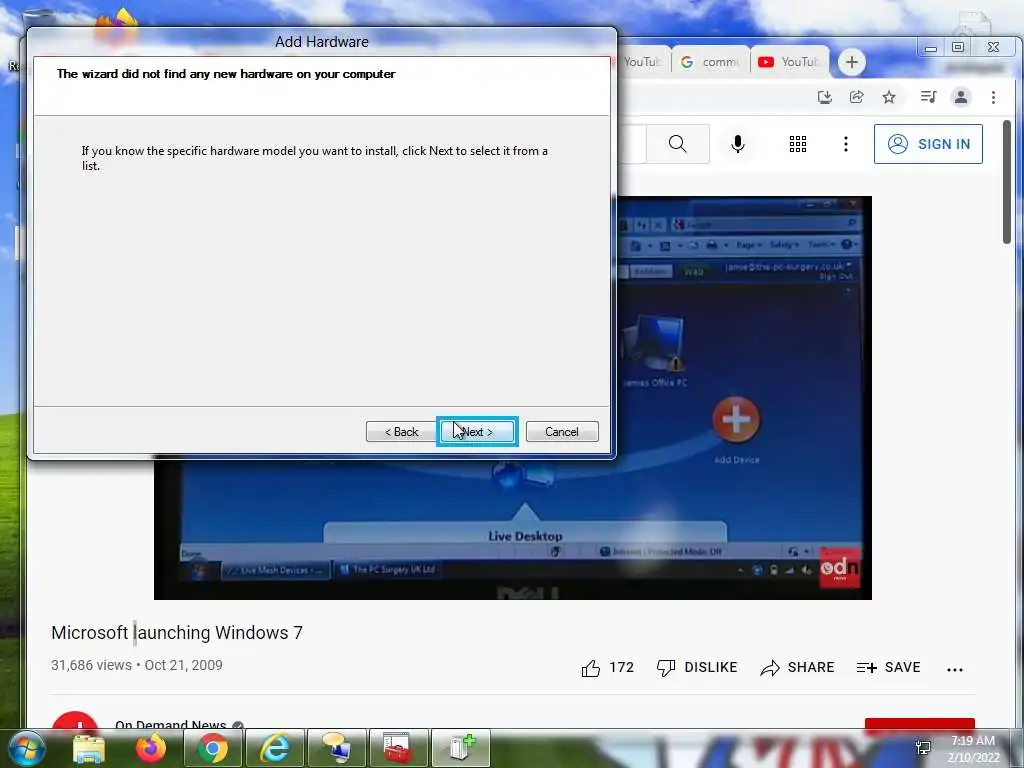Viewport: 1024px width, 768px height.
Task: Click the On Demand News channel avatar
Action: 75,721
